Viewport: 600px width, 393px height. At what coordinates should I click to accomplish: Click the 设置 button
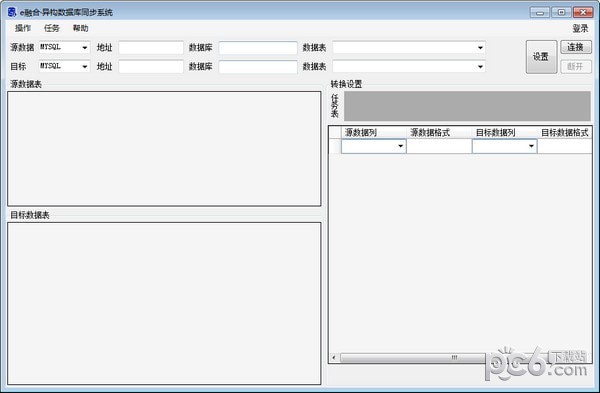click(x=541, y=57)
